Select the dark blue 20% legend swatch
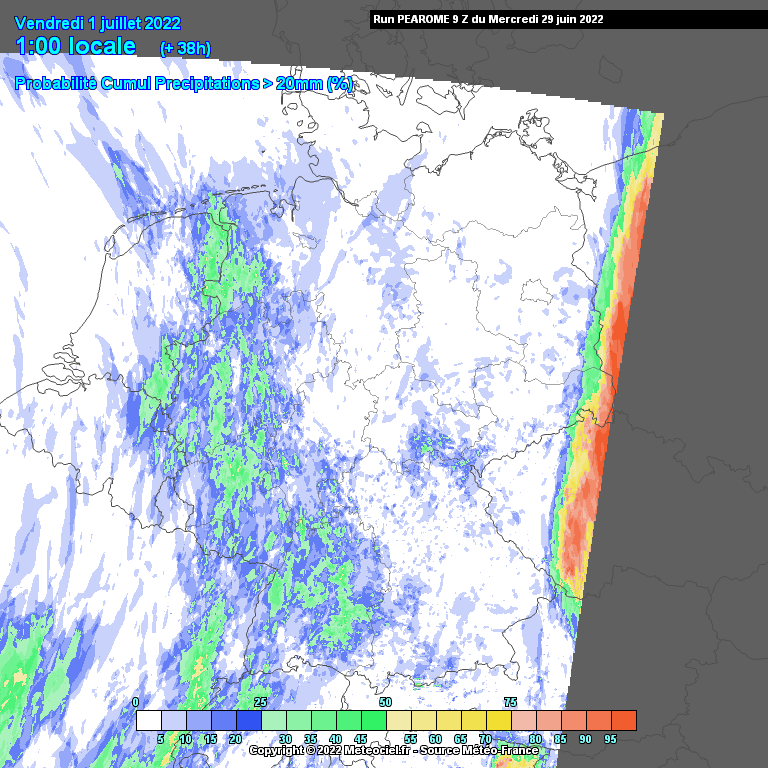This screenshot has height=768, width=768. point(248,720)
